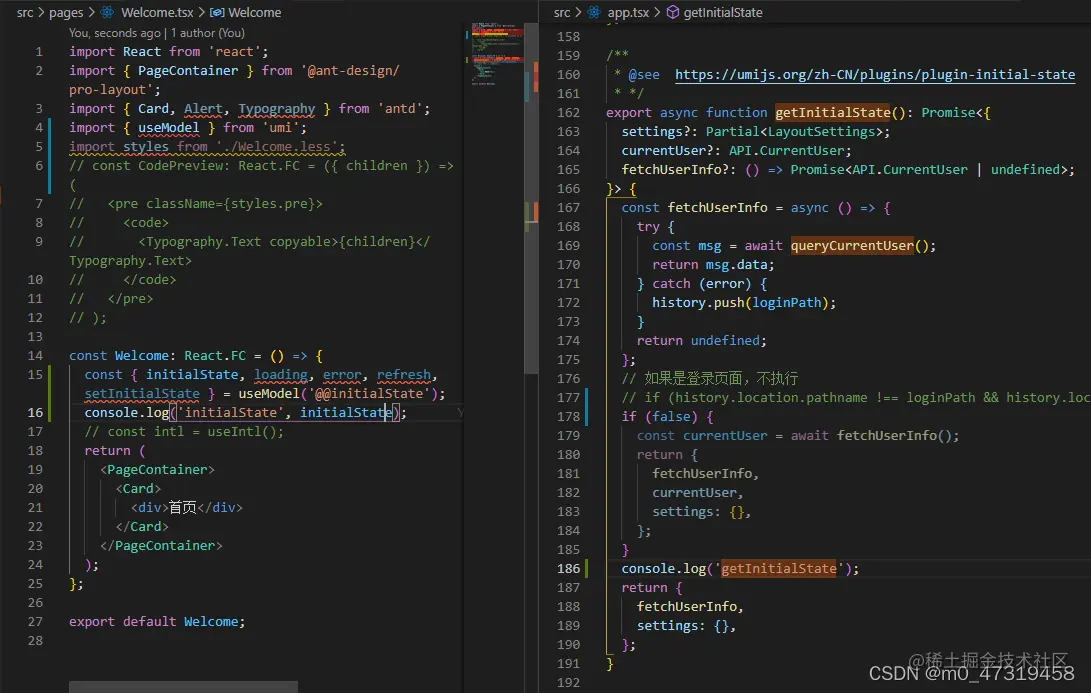Open the 'Welcome.tsx' breadcrumb segment
The width and height of the screenshot is (1091, 693).
click(157, 12)
